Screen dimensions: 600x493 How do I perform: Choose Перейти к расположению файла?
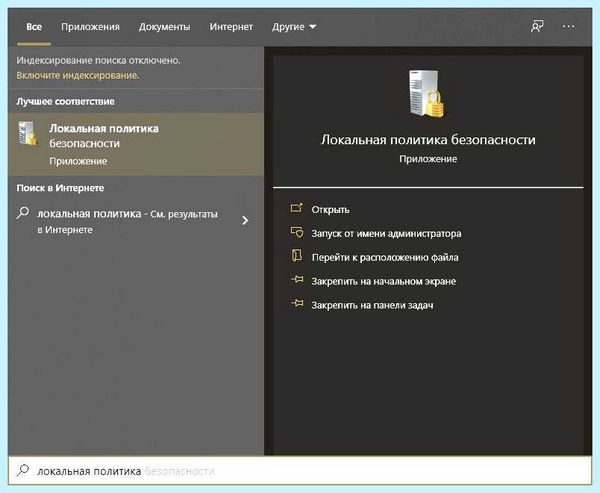coord(385,258)
